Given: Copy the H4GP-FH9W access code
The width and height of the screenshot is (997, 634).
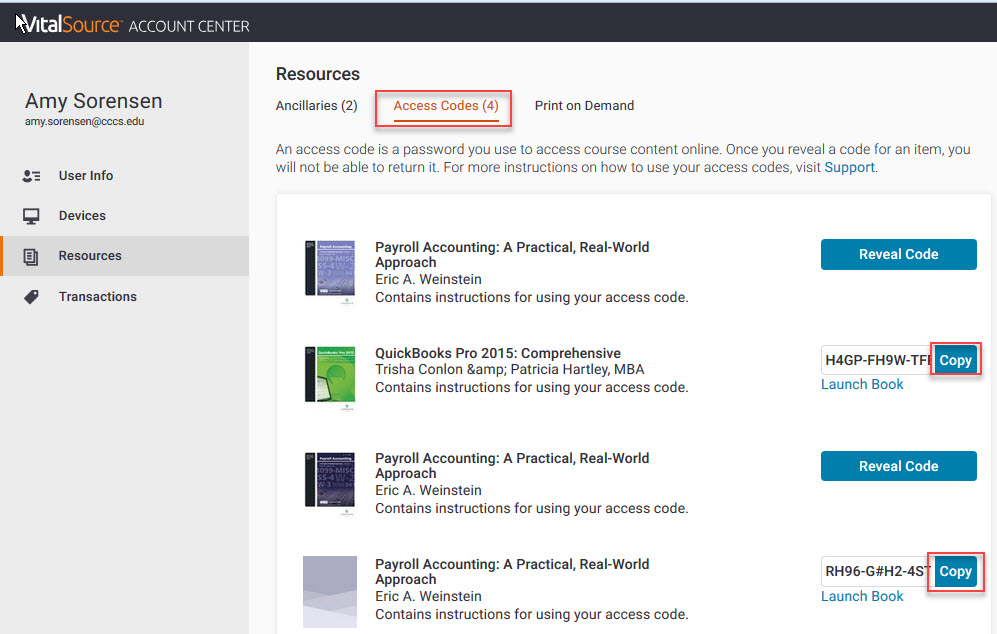Looking at the screenshot, I should click(956, 360).
